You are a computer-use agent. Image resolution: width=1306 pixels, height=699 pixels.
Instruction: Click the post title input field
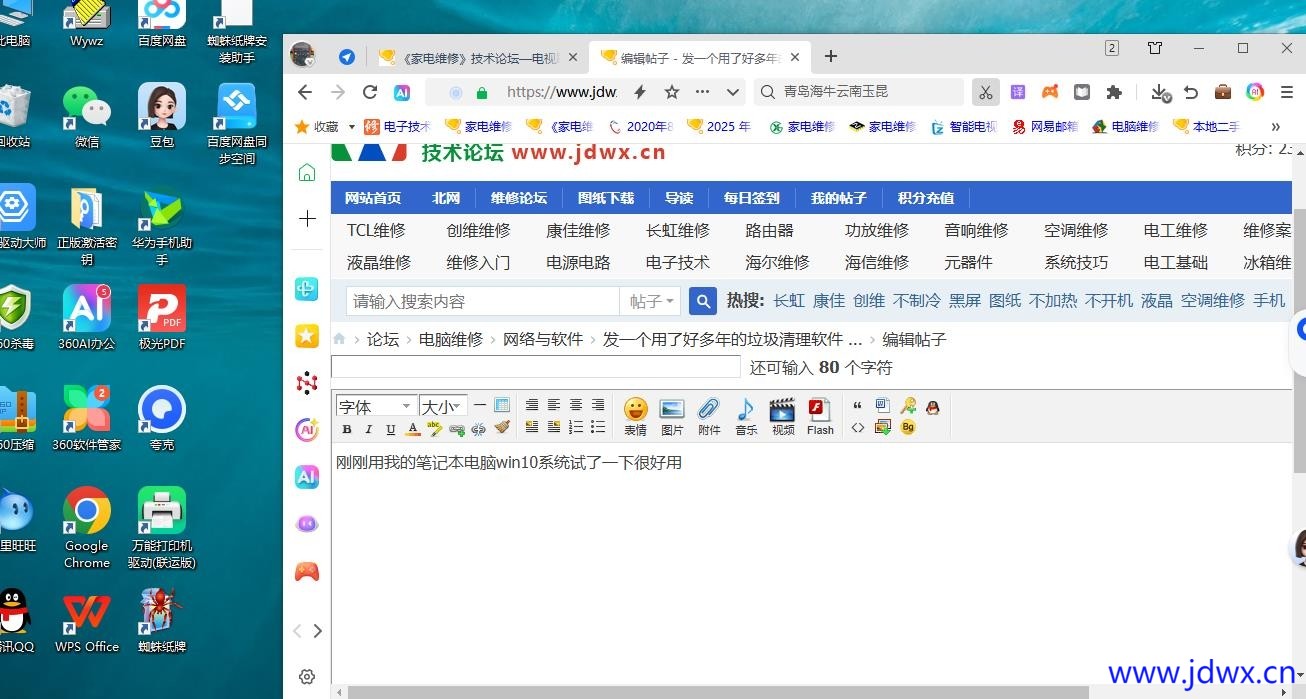coord(536,367)
